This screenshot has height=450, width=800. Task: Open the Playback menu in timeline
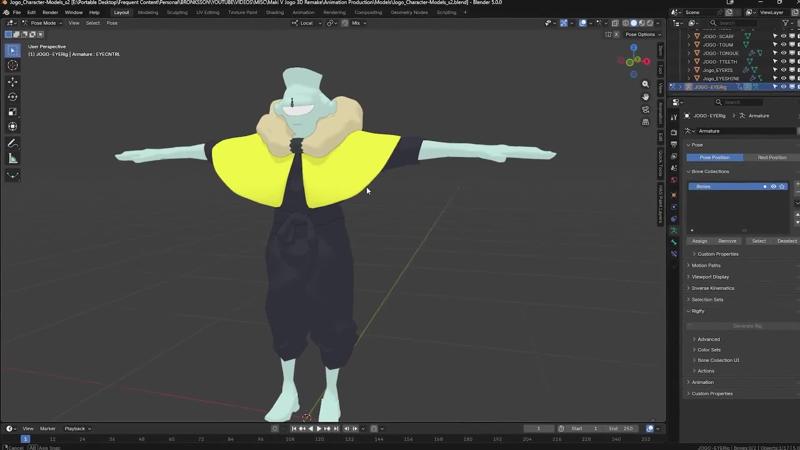pos(78,429)
